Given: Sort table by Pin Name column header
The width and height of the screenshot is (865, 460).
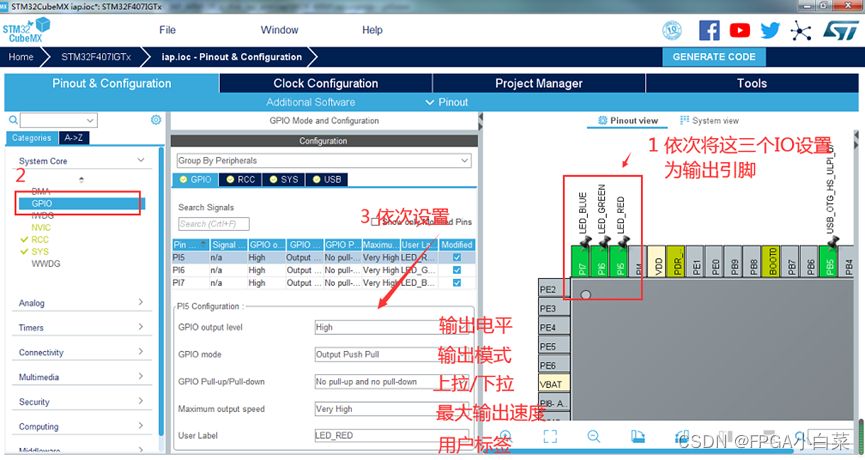Looking at the screenshot, I should [x=189, y=244].
